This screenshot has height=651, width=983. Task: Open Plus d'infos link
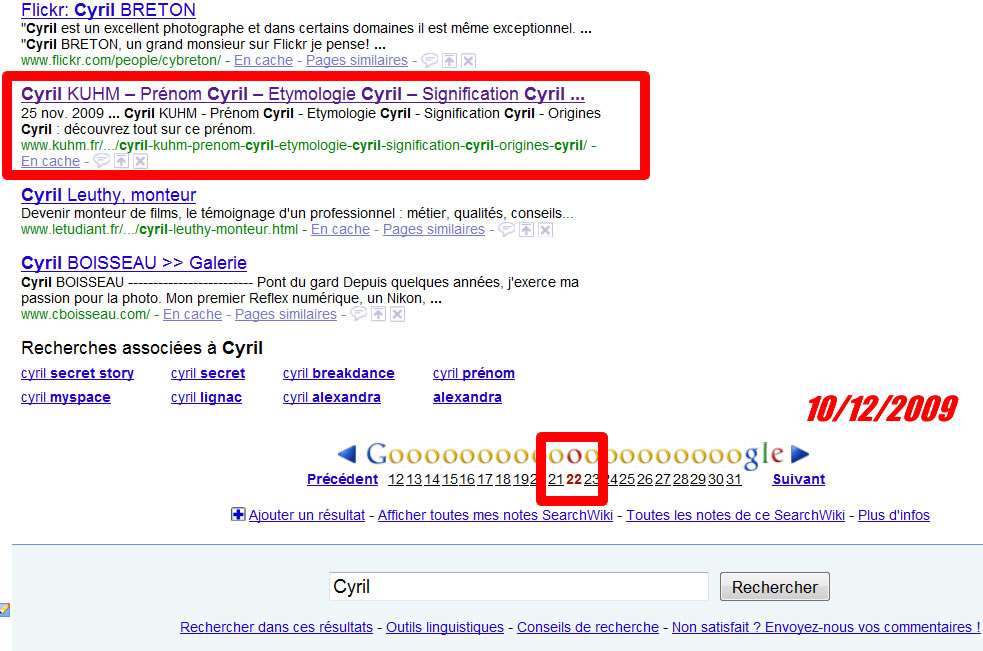(x=893, y=515)
